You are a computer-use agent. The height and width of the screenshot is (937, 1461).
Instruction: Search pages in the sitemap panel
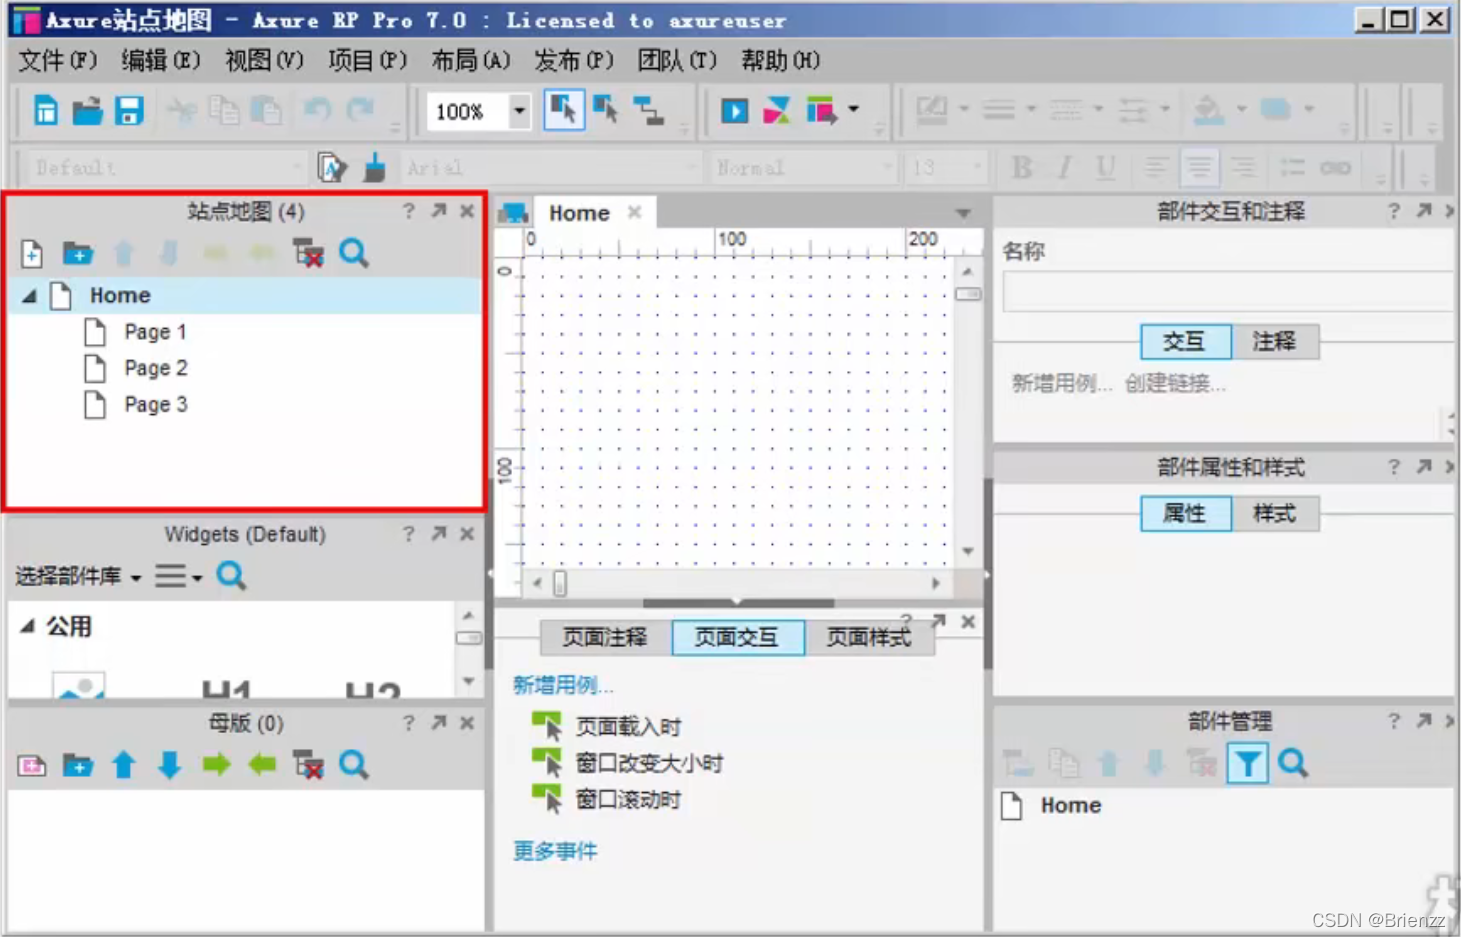coord(354,254)
